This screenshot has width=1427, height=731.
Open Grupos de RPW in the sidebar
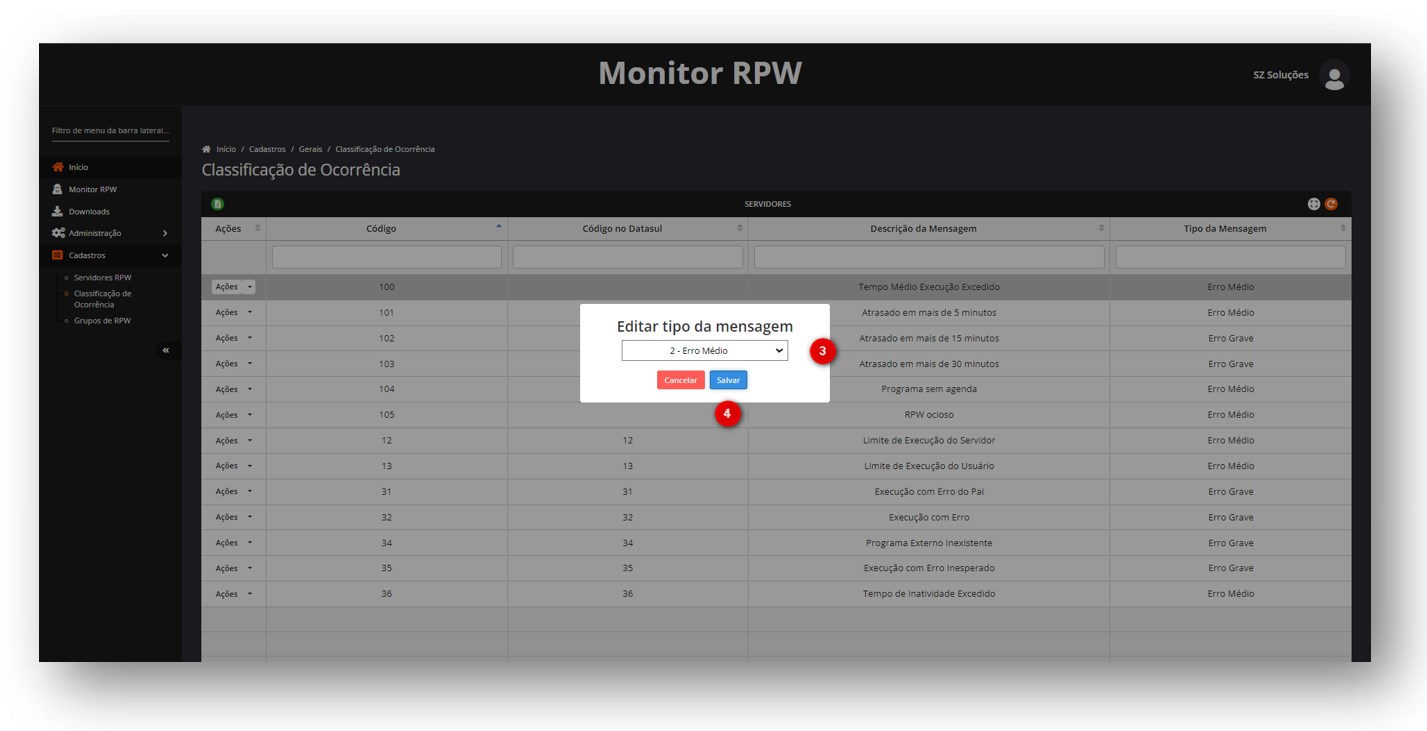[102, 321]
